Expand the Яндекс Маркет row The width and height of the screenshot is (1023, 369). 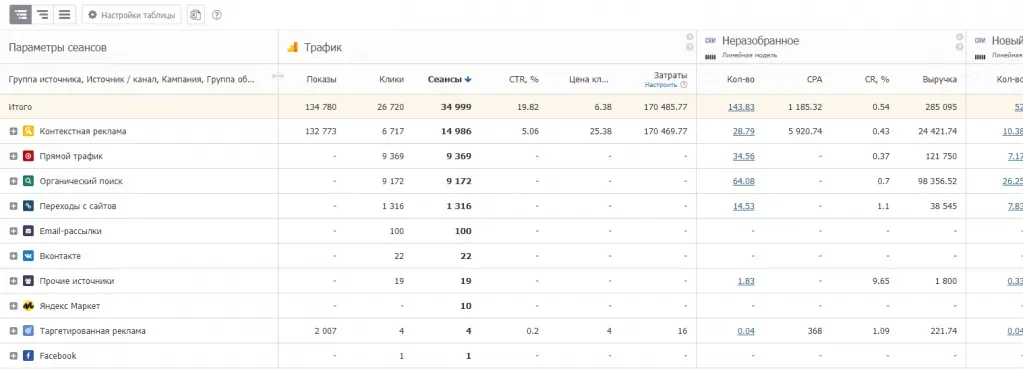point(14,306)
